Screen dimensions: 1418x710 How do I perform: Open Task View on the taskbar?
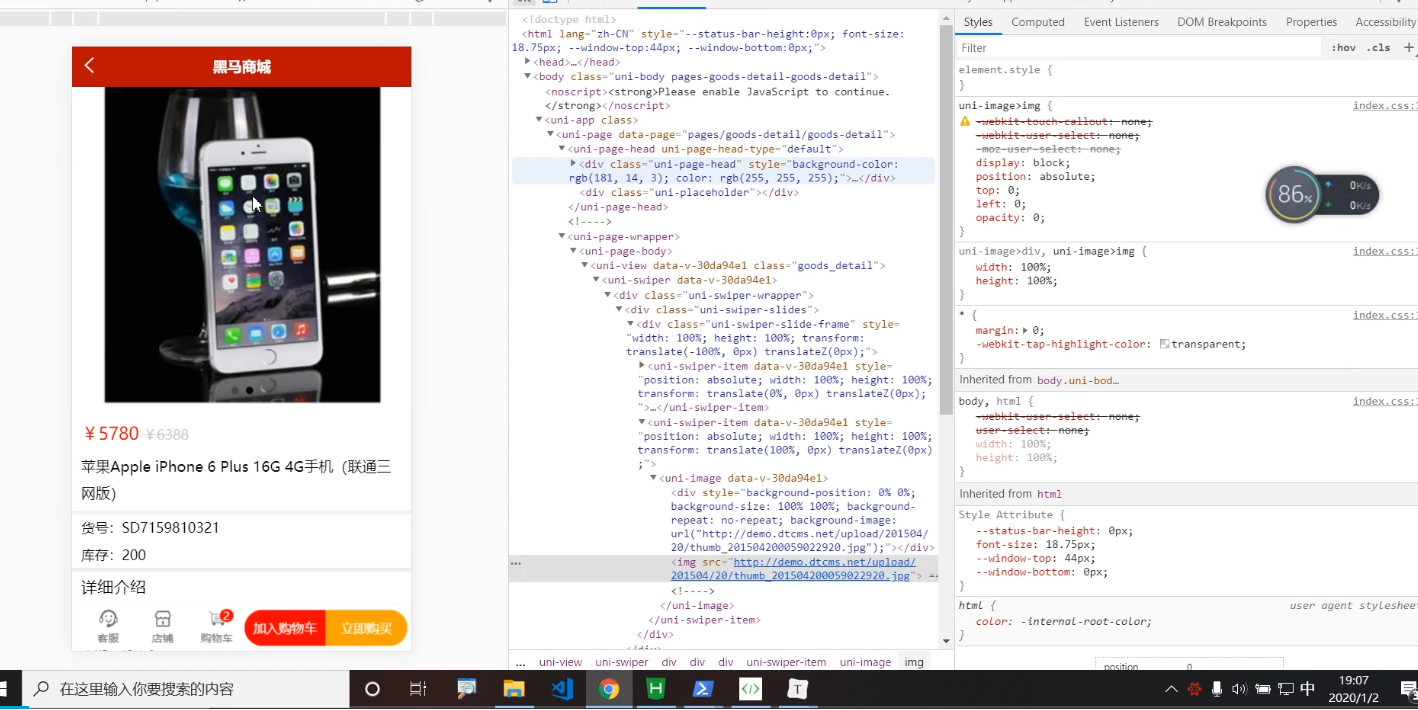[418, 689]
